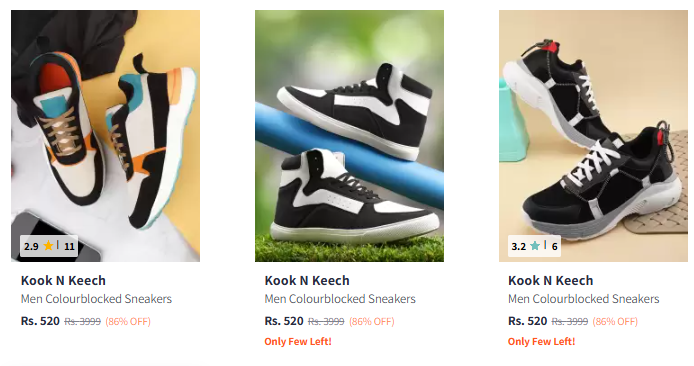
Task: Click the yellow star on 2.9 rating badge
Action: [x=48, y=246]
